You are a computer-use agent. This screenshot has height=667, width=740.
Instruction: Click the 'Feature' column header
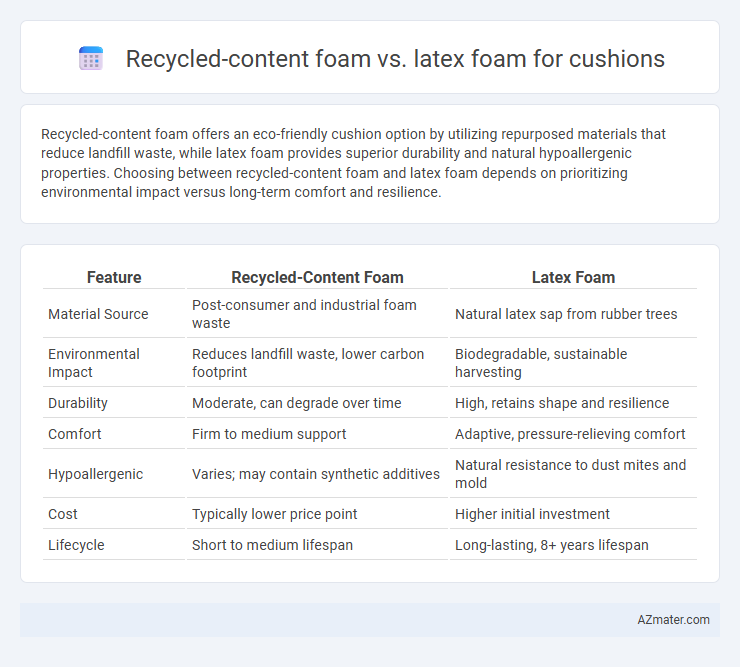click(x=114, y=277)
